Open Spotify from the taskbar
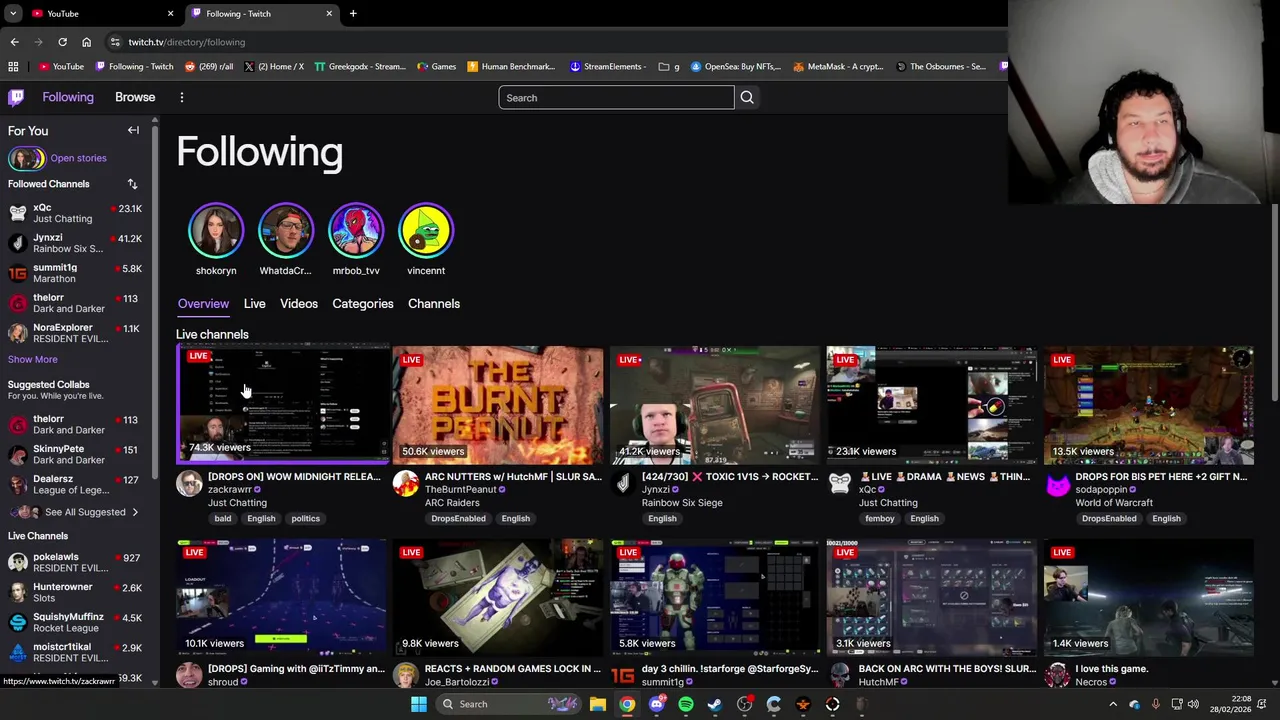 click(686, 704)
